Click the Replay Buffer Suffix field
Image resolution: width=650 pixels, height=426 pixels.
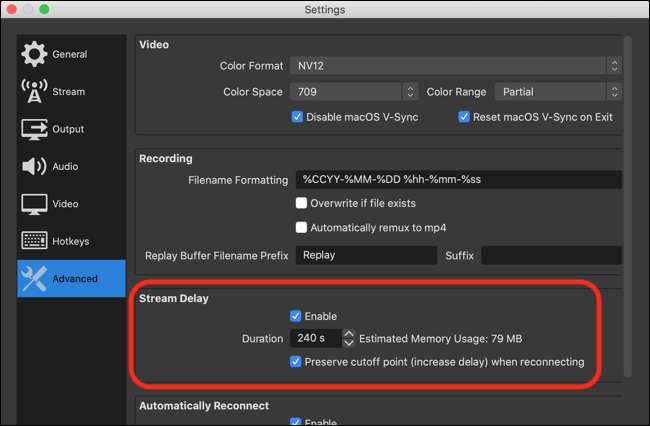coord(550,255)
